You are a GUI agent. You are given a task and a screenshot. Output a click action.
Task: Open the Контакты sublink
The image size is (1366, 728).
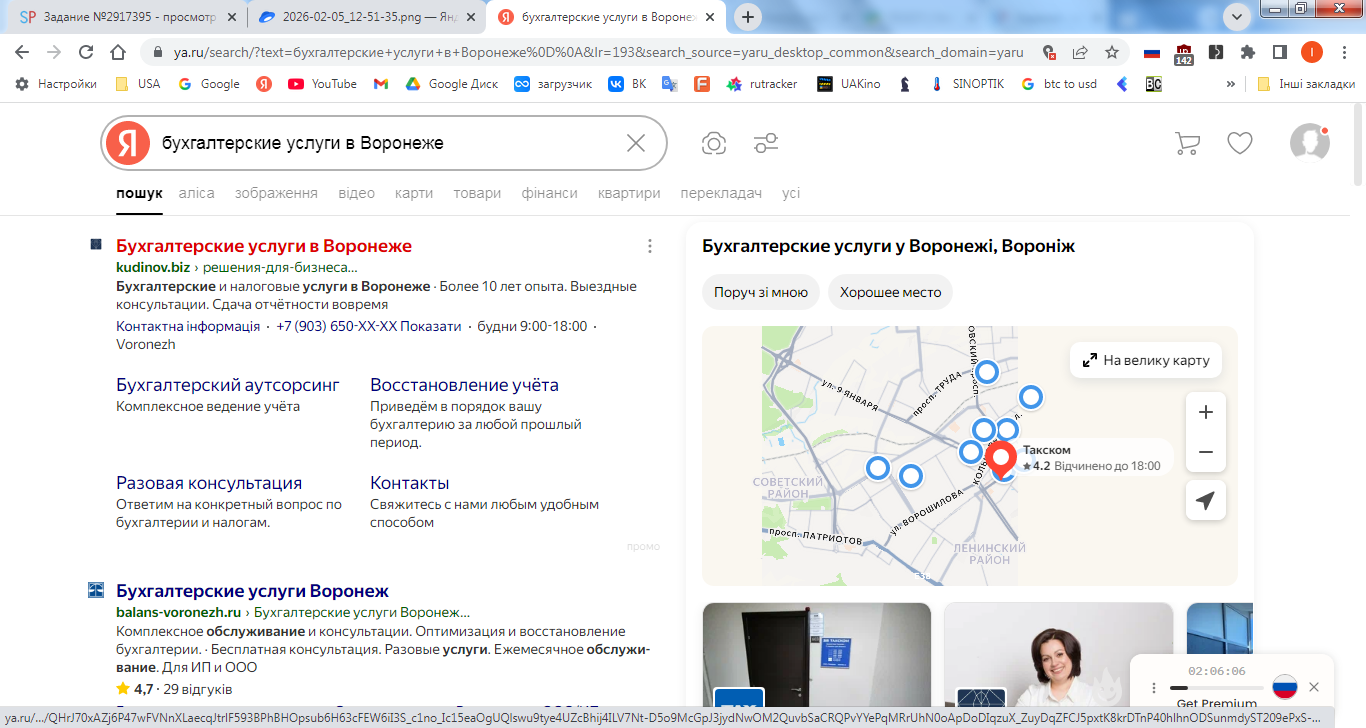point(410,483)
